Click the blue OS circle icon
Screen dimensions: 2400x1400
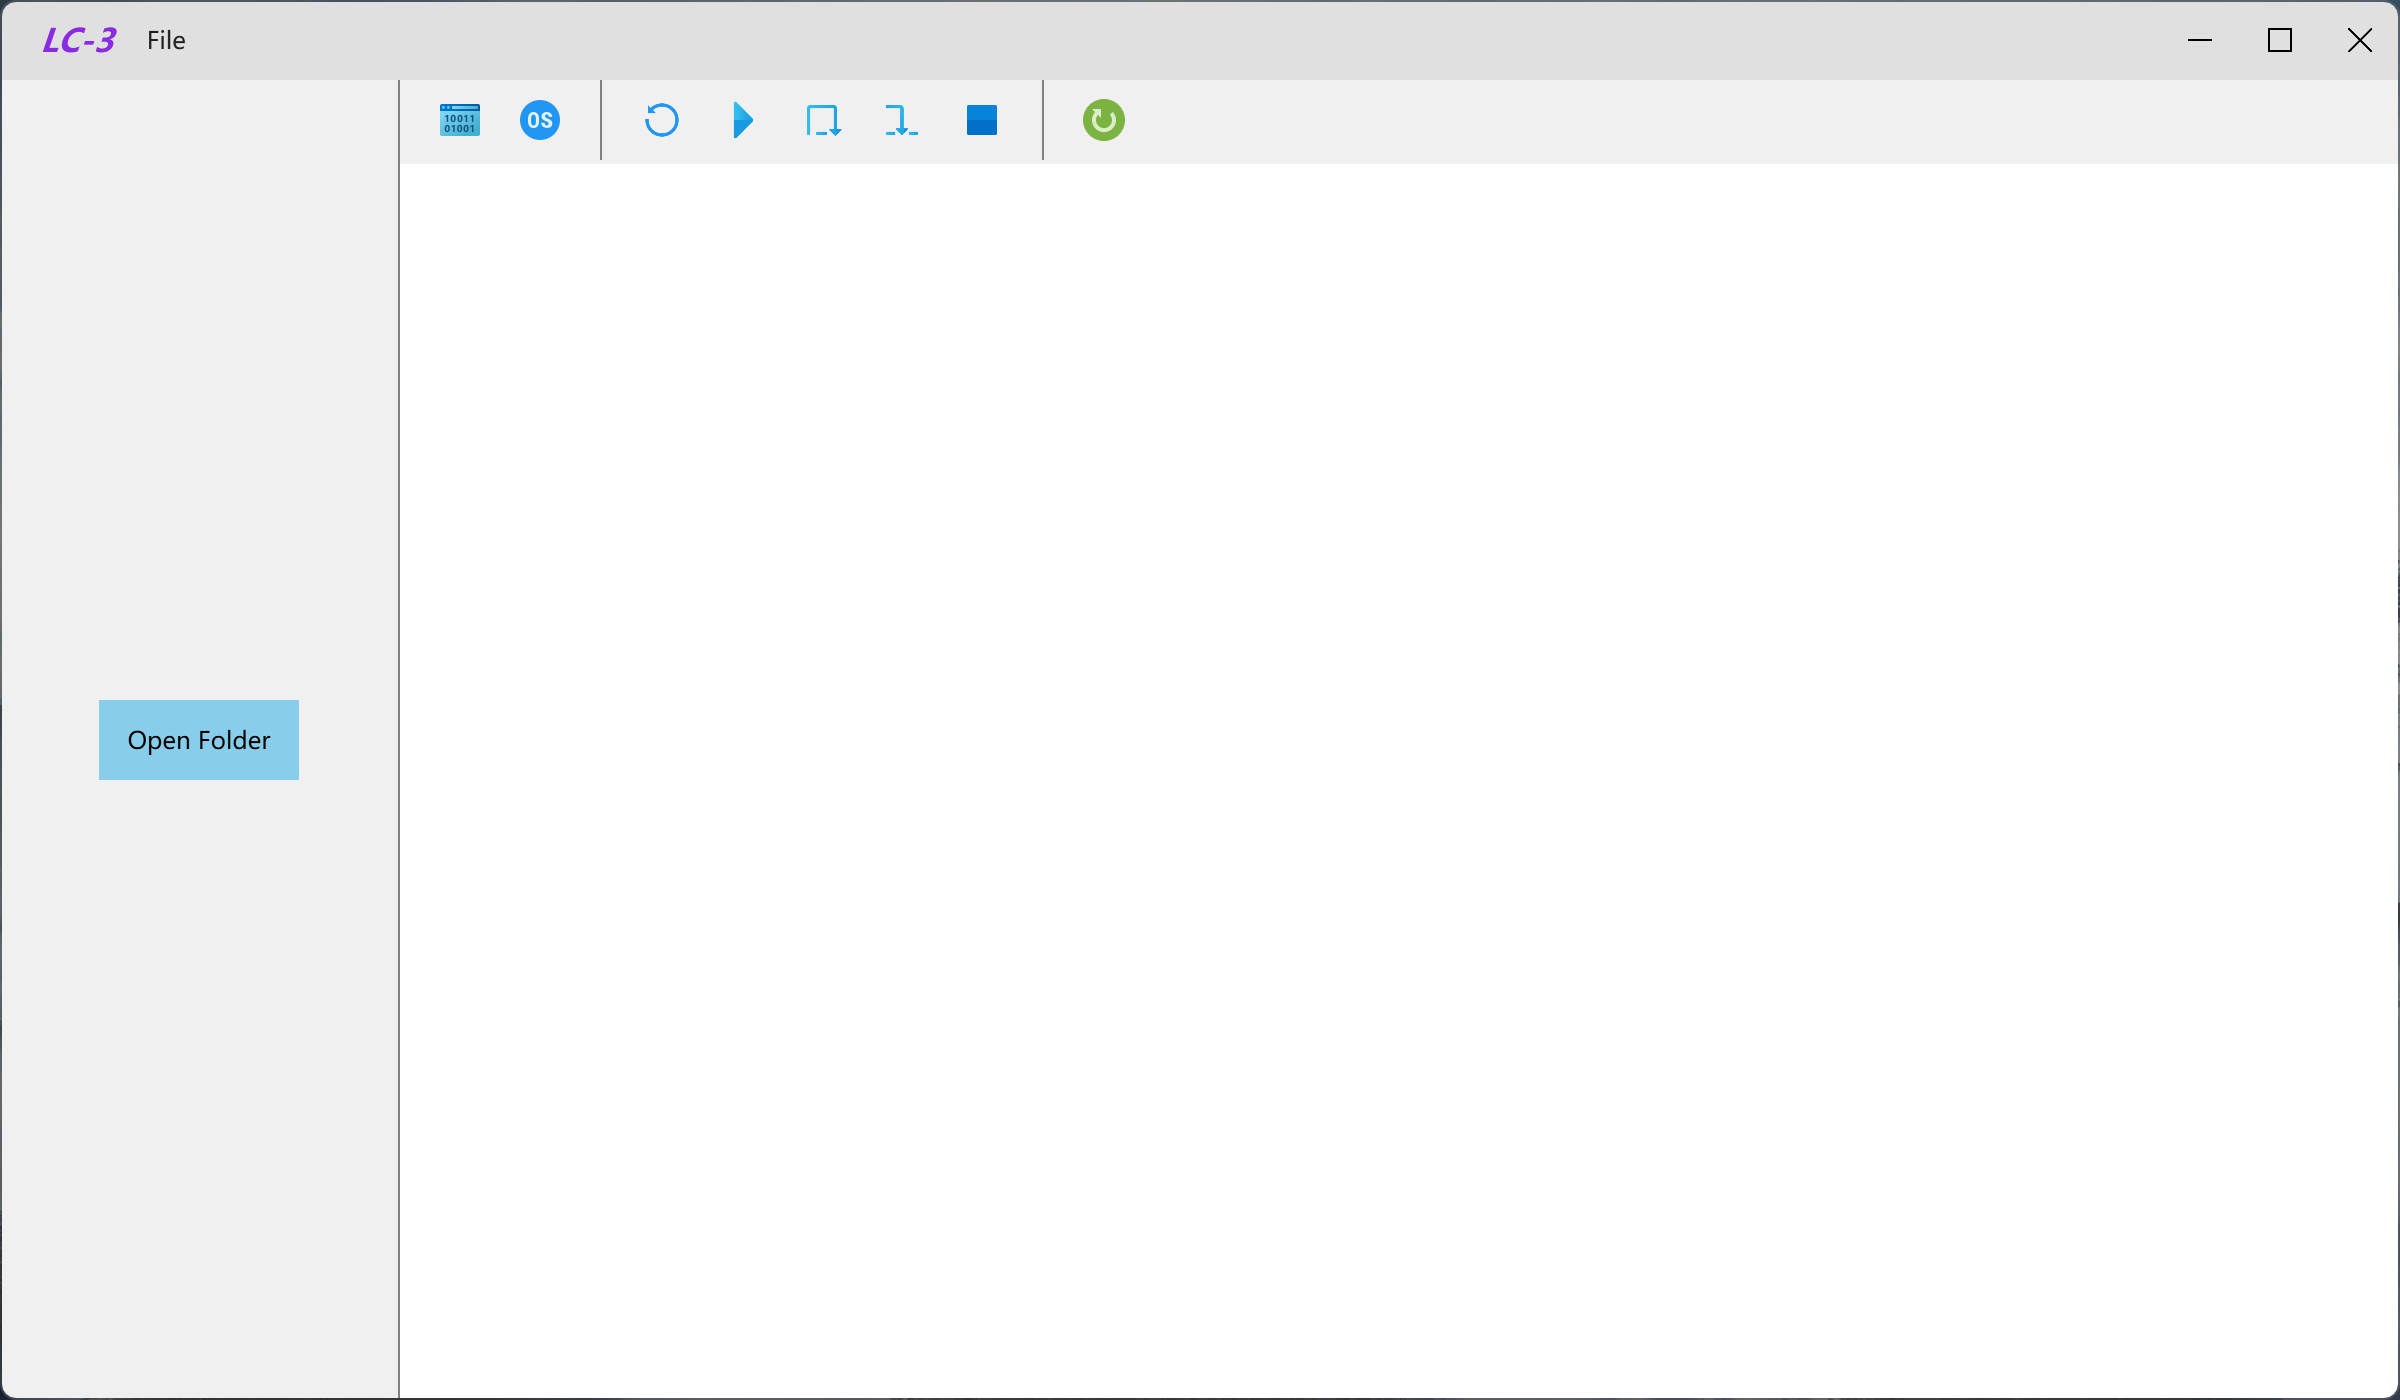(x=540, y=120)
